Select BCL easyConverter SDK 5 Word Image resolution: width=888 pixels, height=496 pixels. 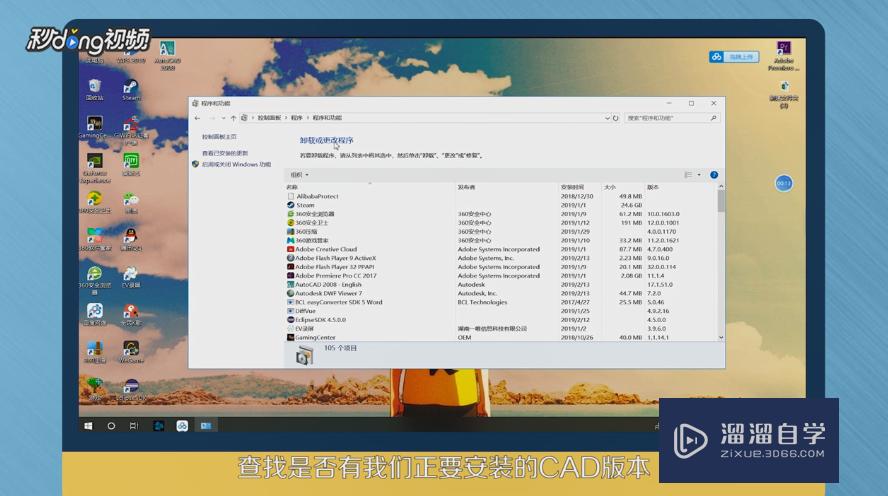pyautogui.click(x=501, y=302)
